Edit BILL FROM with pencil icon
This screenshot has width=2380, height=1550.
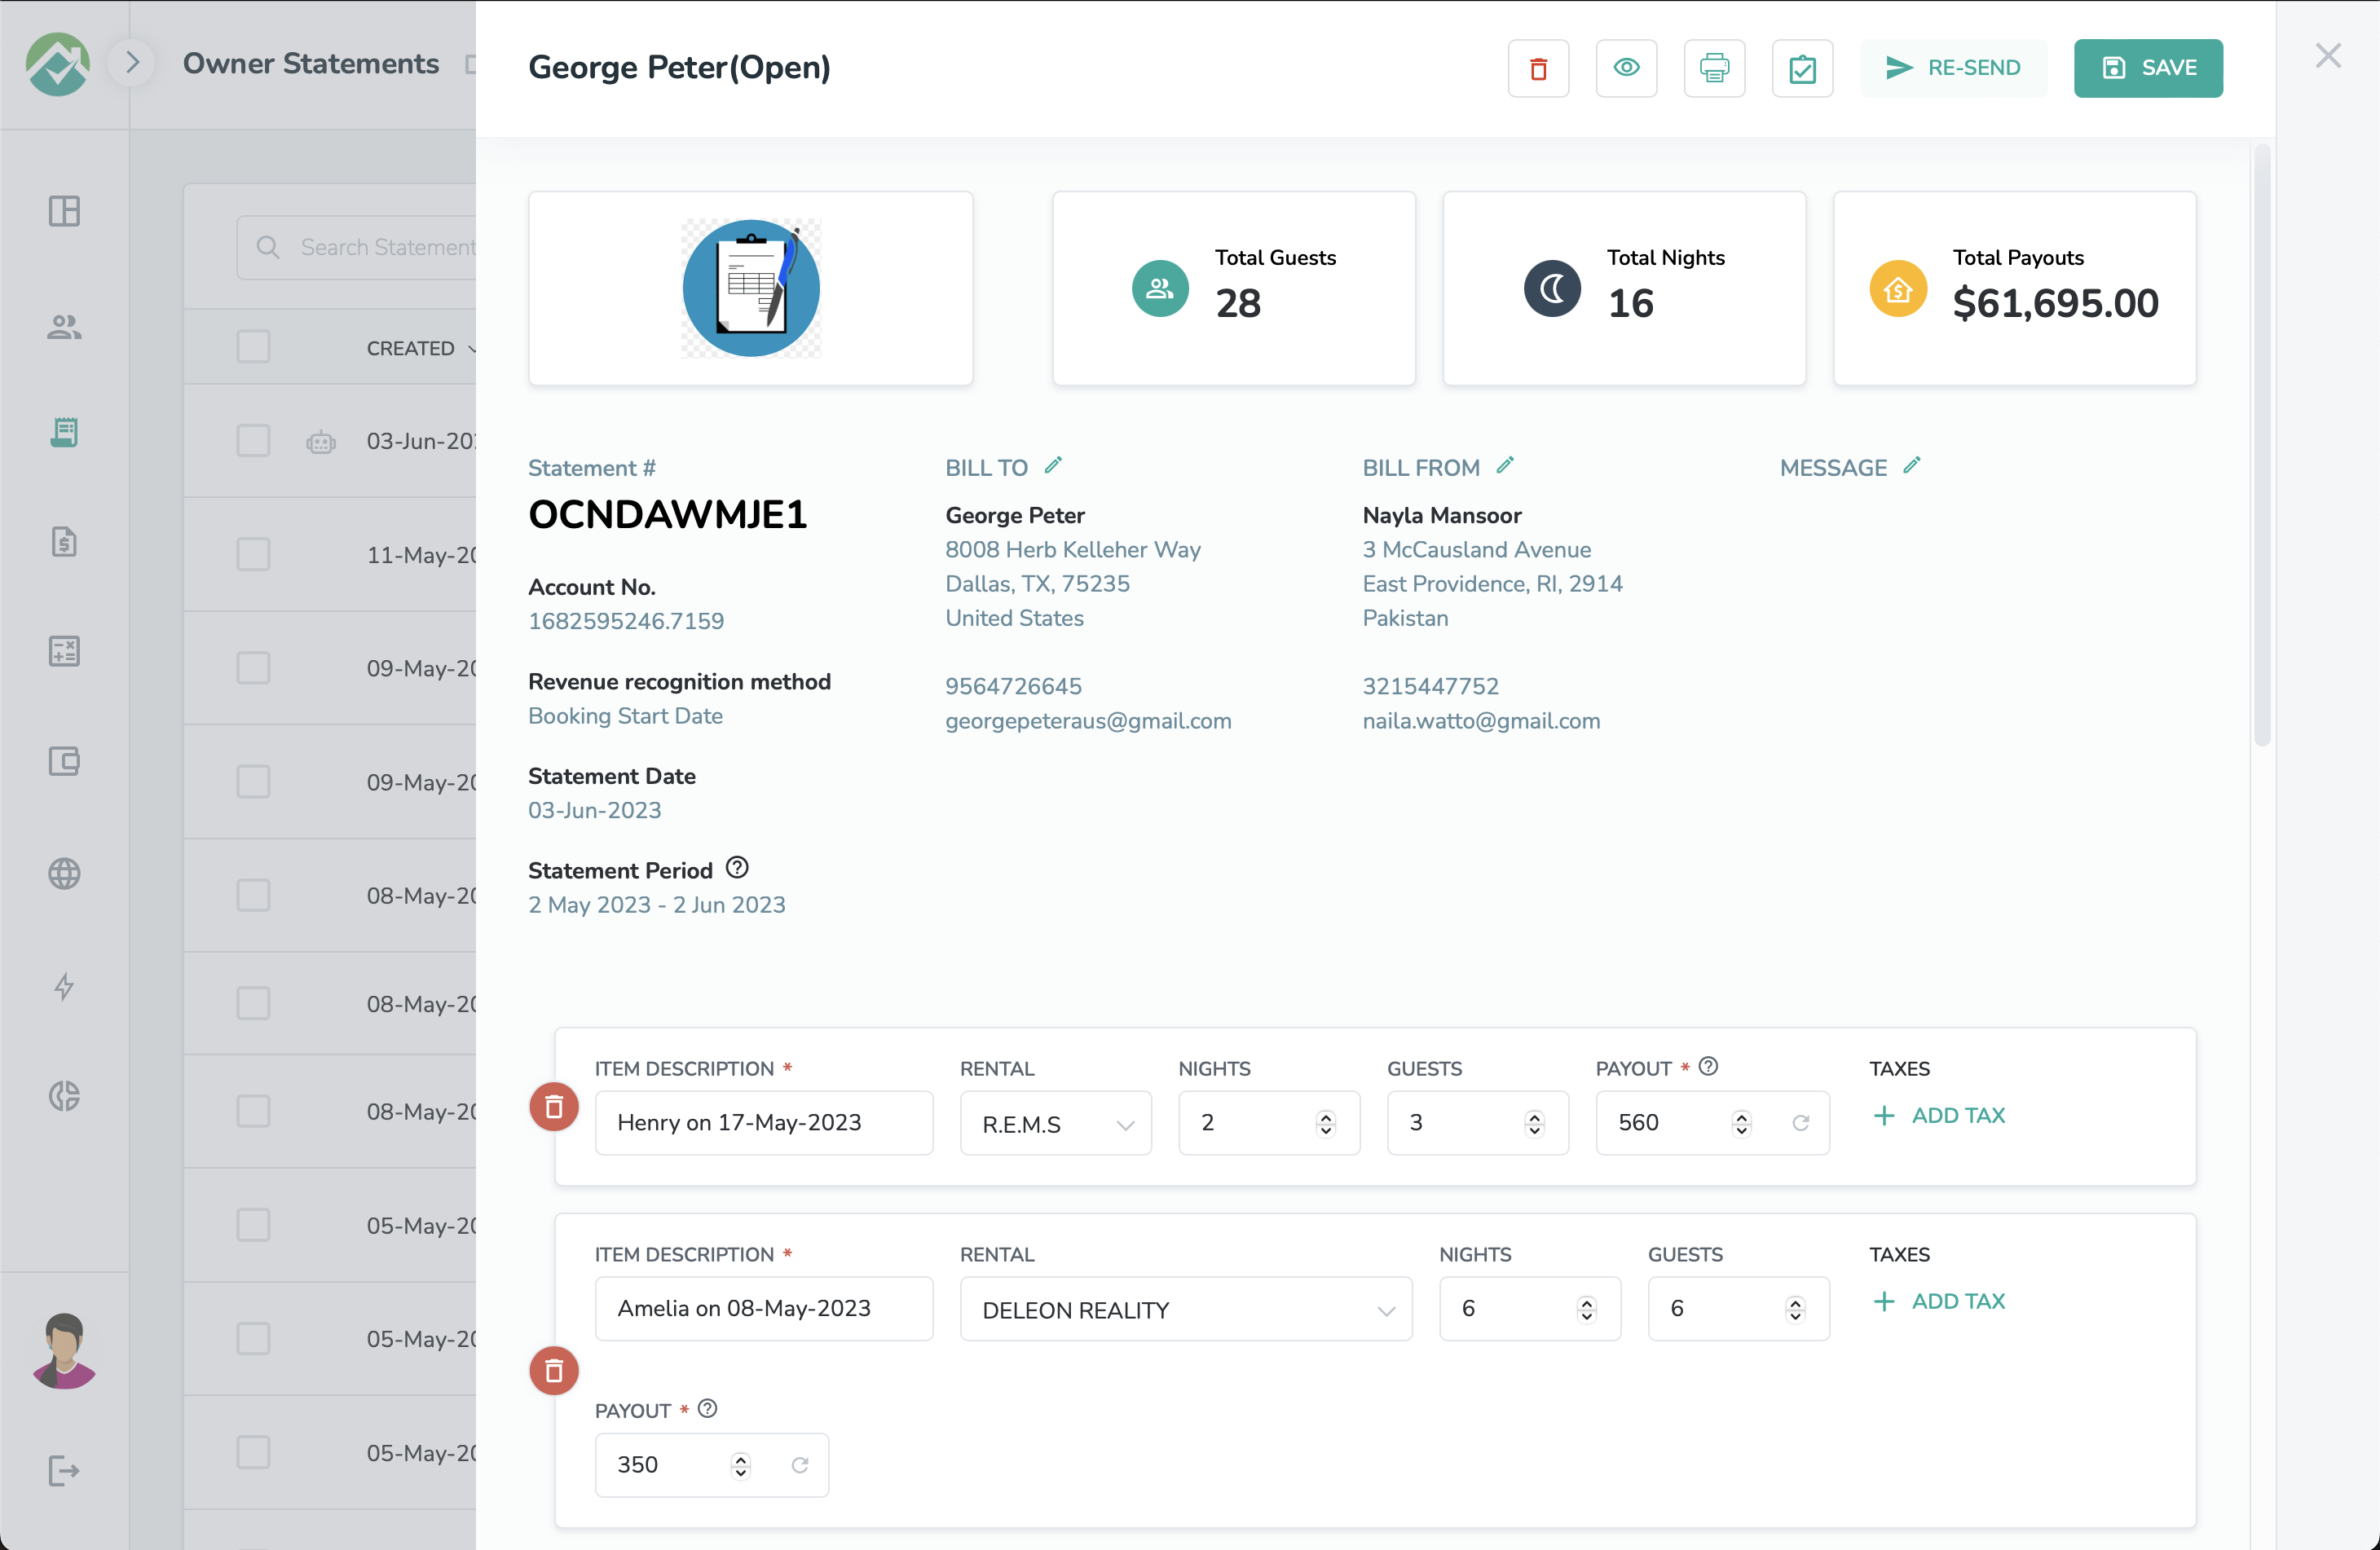1505,466
